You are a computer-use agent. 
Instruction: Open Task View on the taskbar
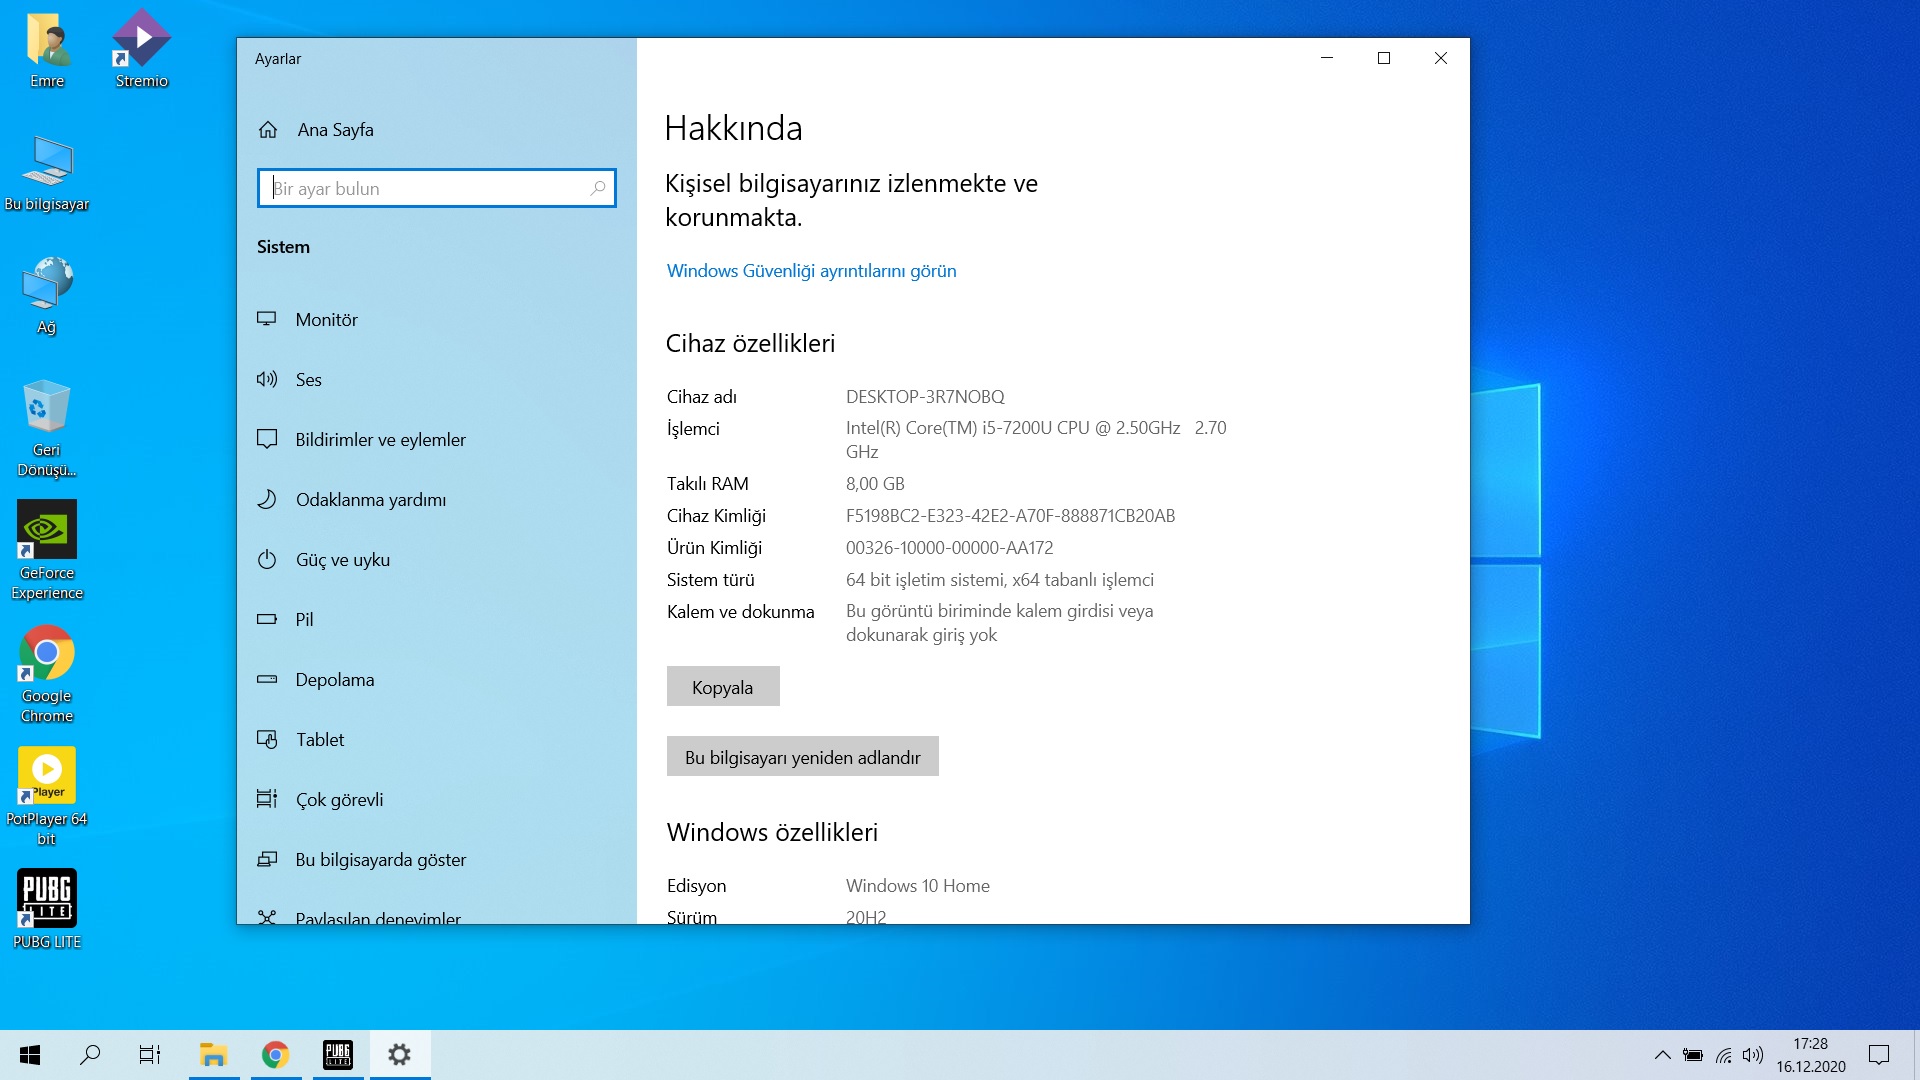150,1055
